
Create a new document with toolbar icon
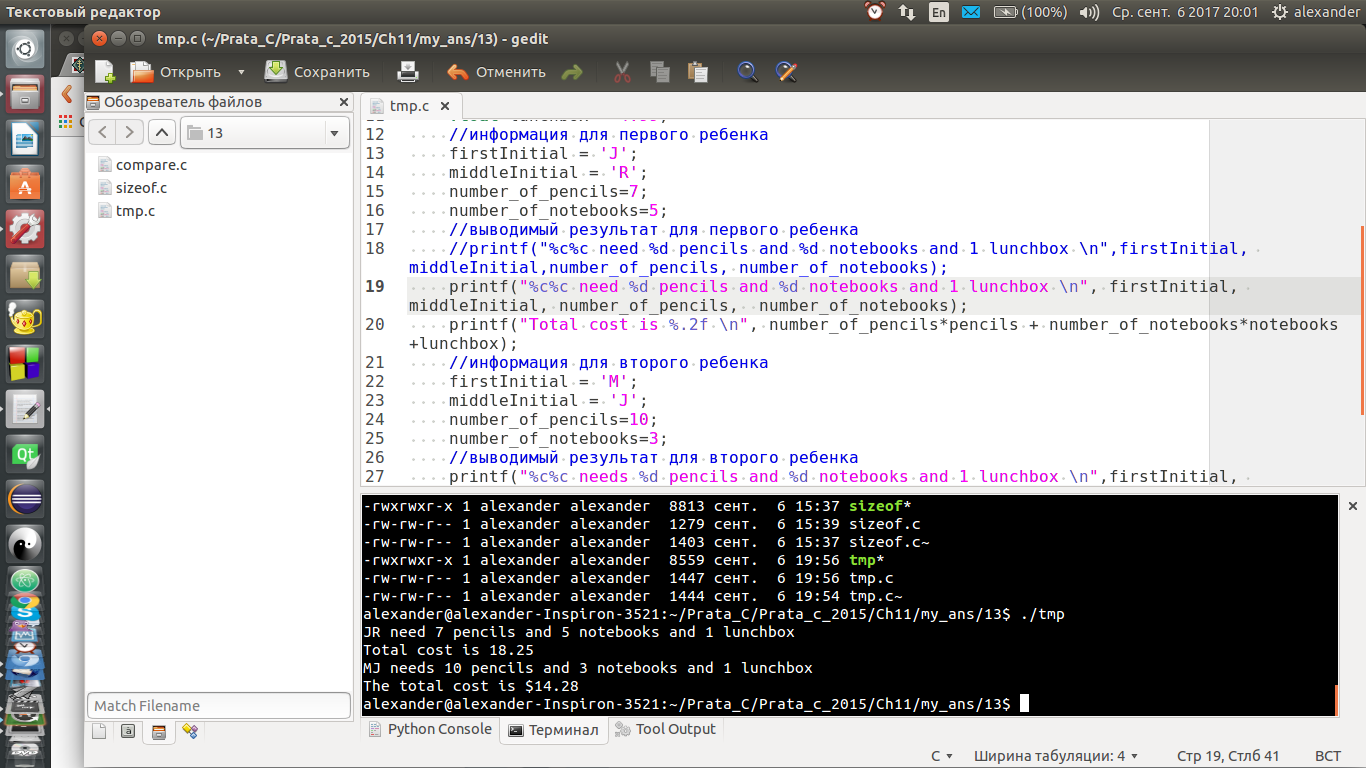(x=104, y=72)
